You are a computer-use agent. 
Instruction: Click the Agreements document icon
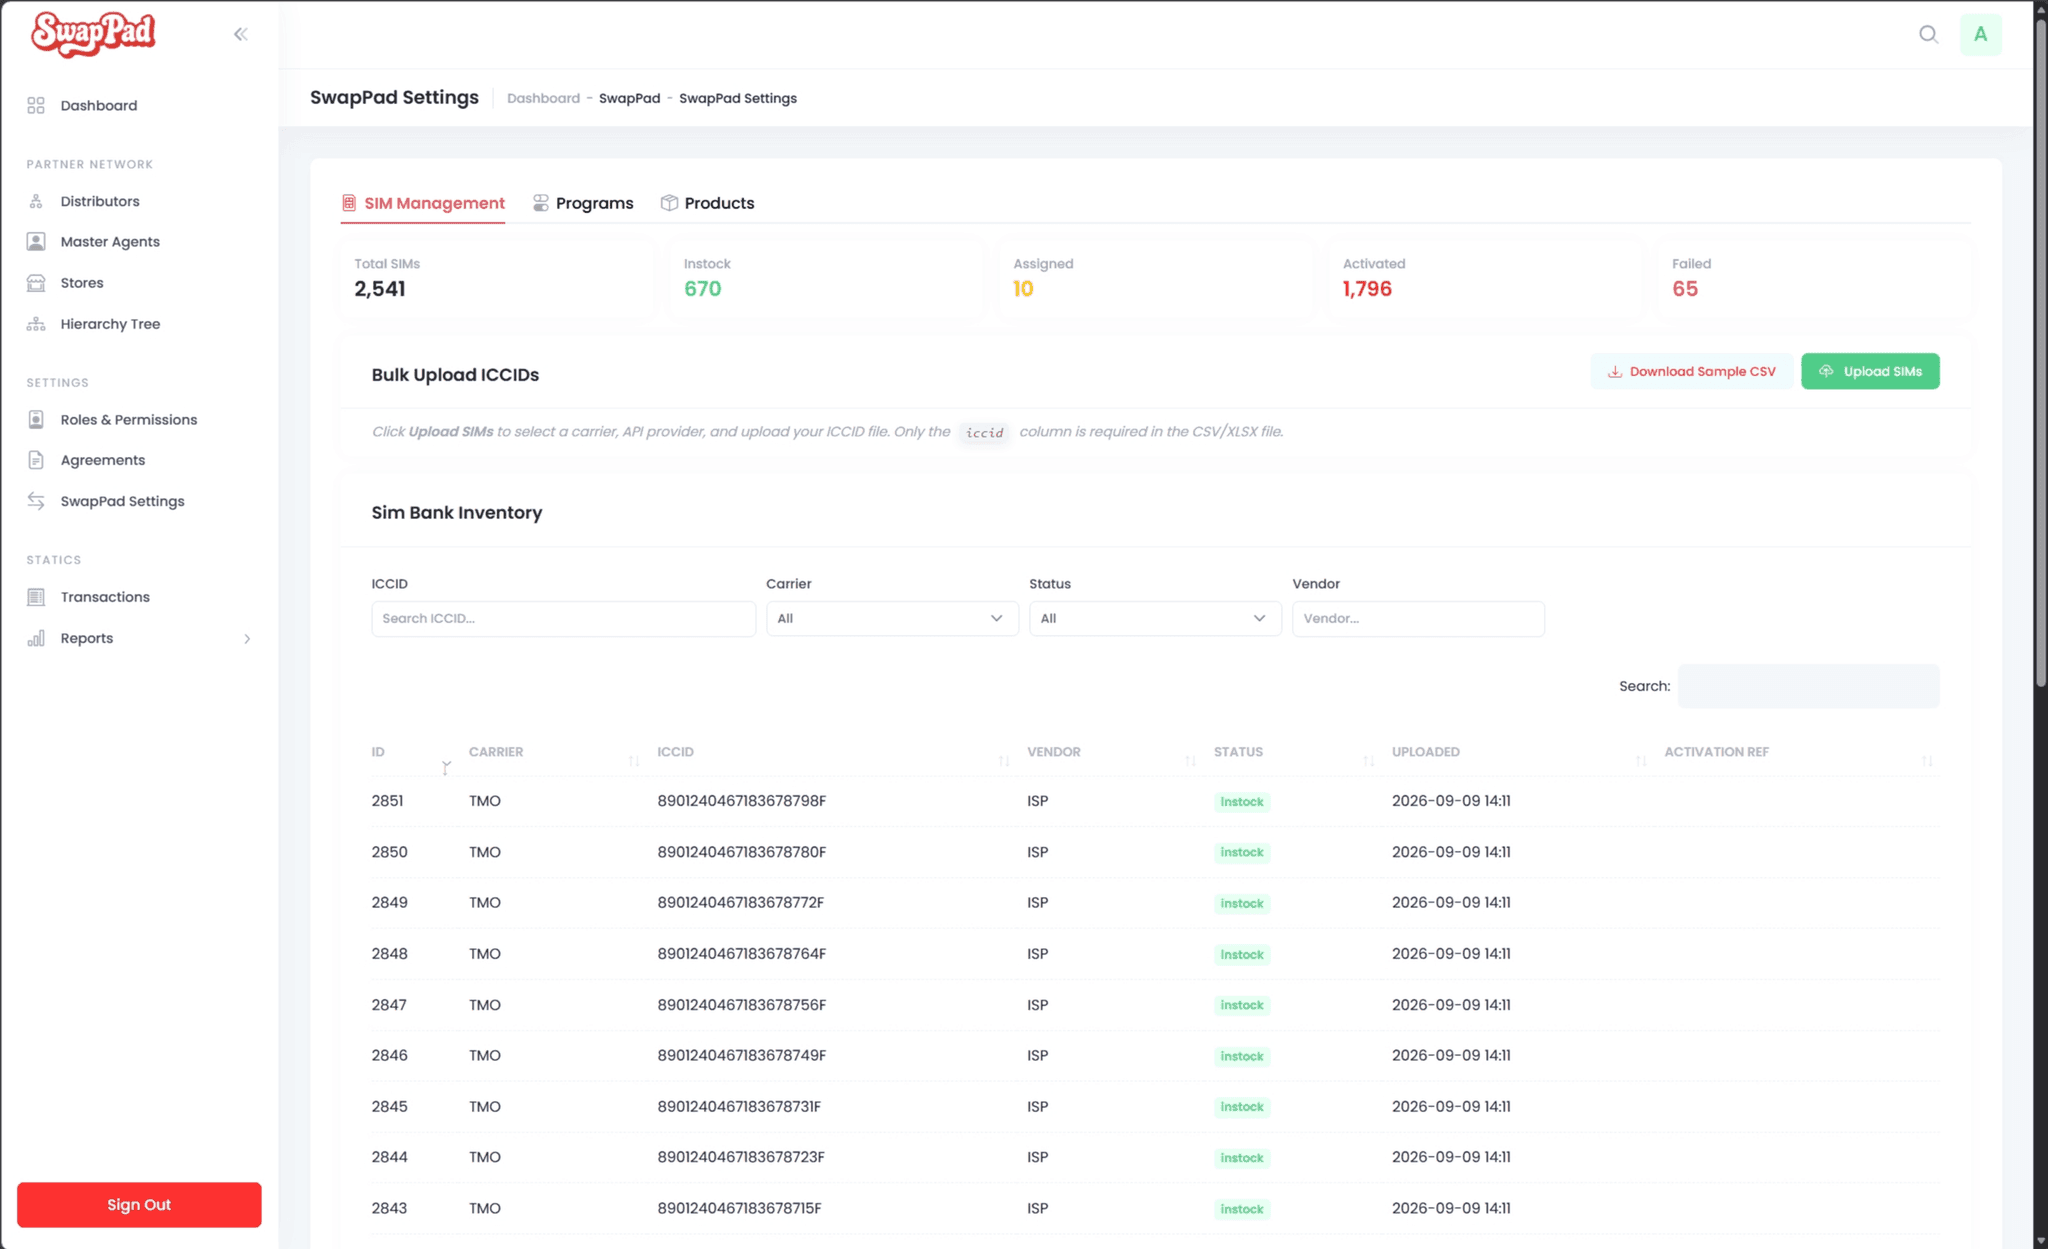coord(36,460)
